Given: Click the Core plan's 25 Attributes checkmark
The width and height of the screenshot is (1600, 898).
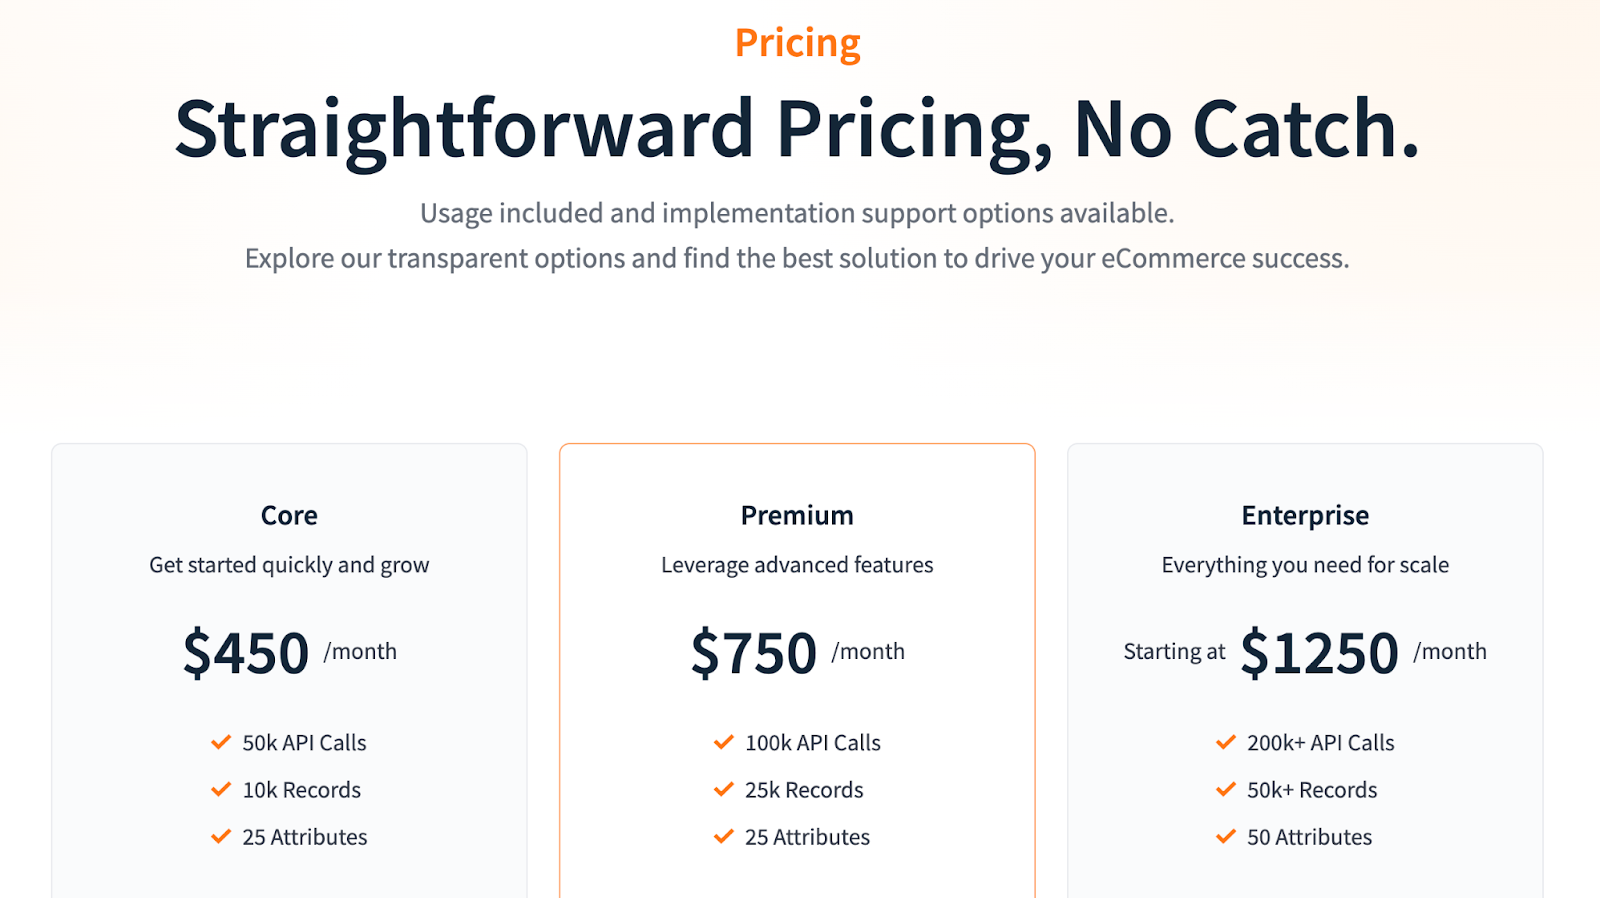Looking at the screenshot, I should click(221, 836).
